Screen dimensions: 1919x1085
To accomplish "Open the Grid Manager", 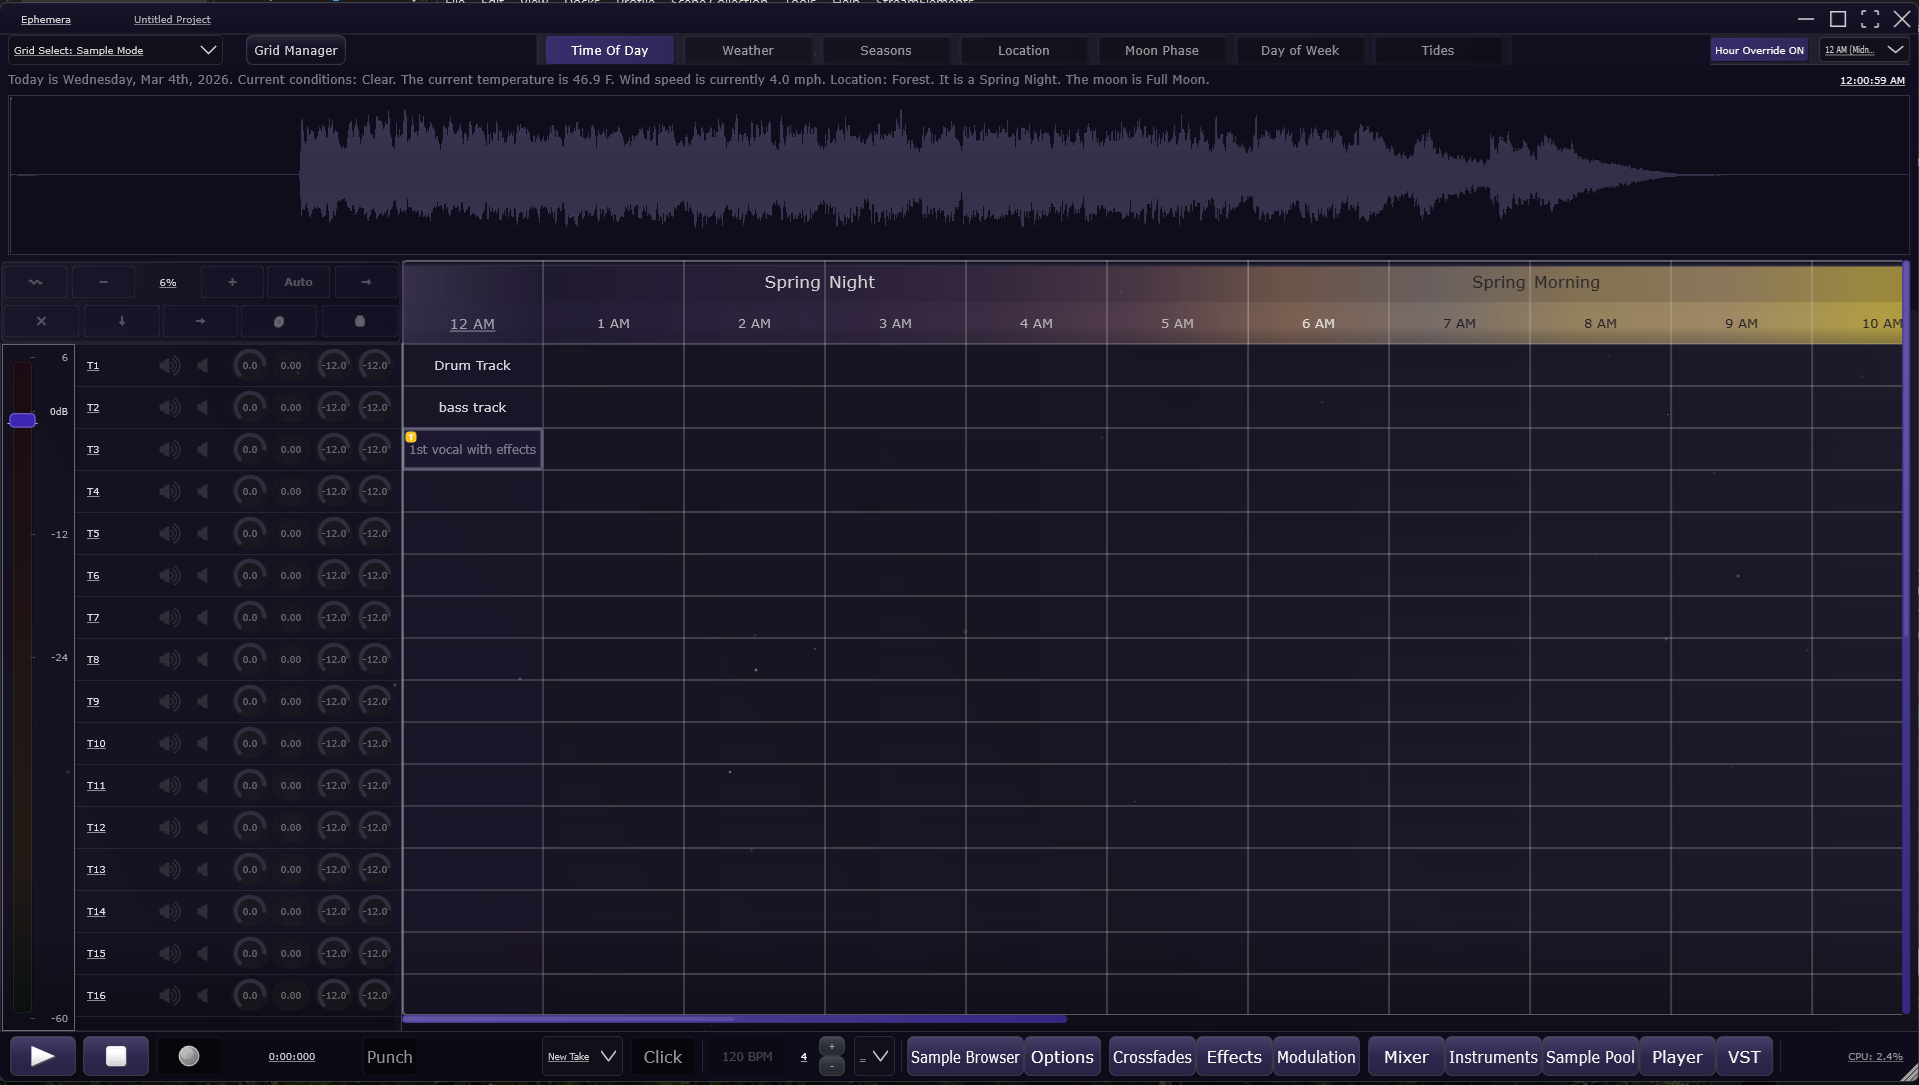I will [x=295, y=50].
